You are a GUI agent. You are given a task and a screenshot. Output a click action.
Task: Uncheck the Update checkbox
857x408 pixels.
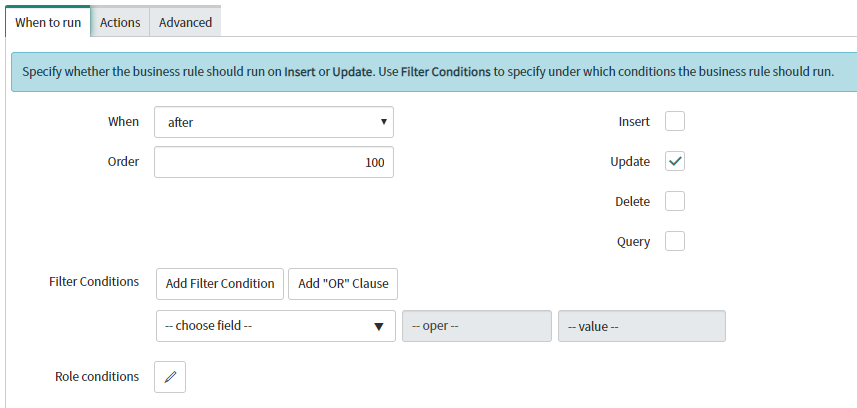click(674, 161)
